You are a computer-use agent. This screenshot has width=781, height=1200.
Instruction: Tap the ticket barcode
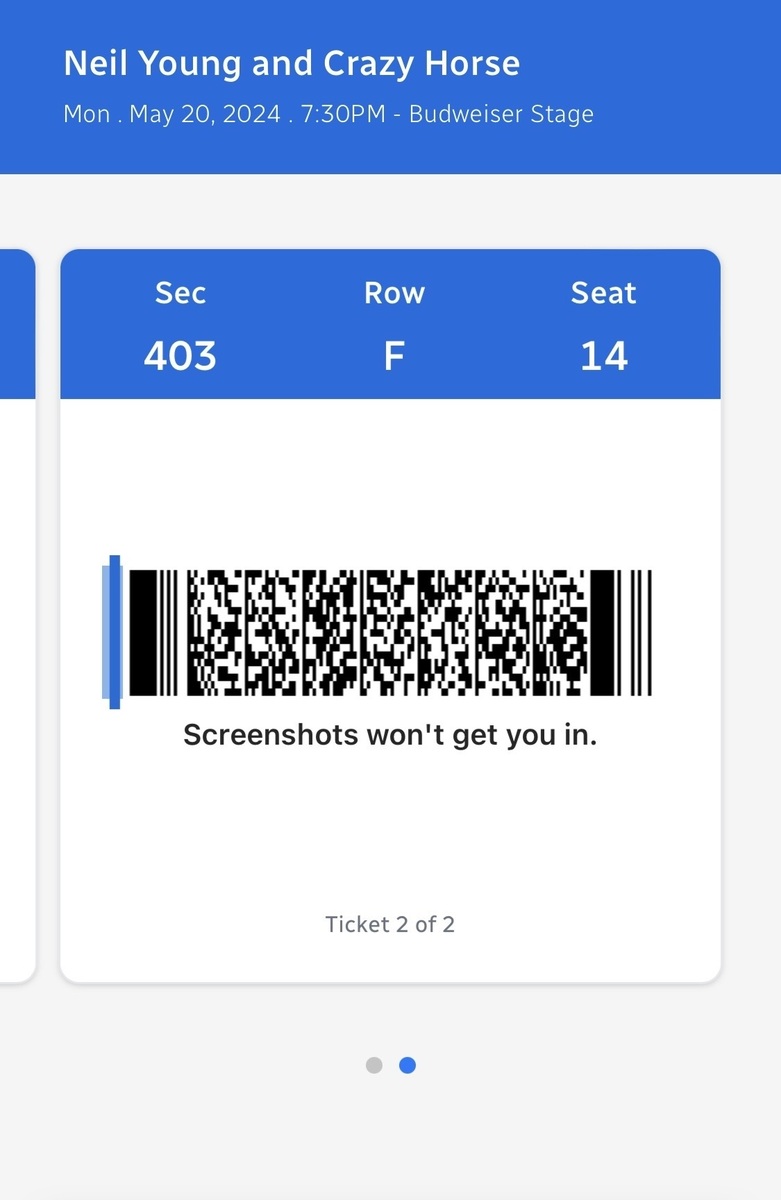390,633
